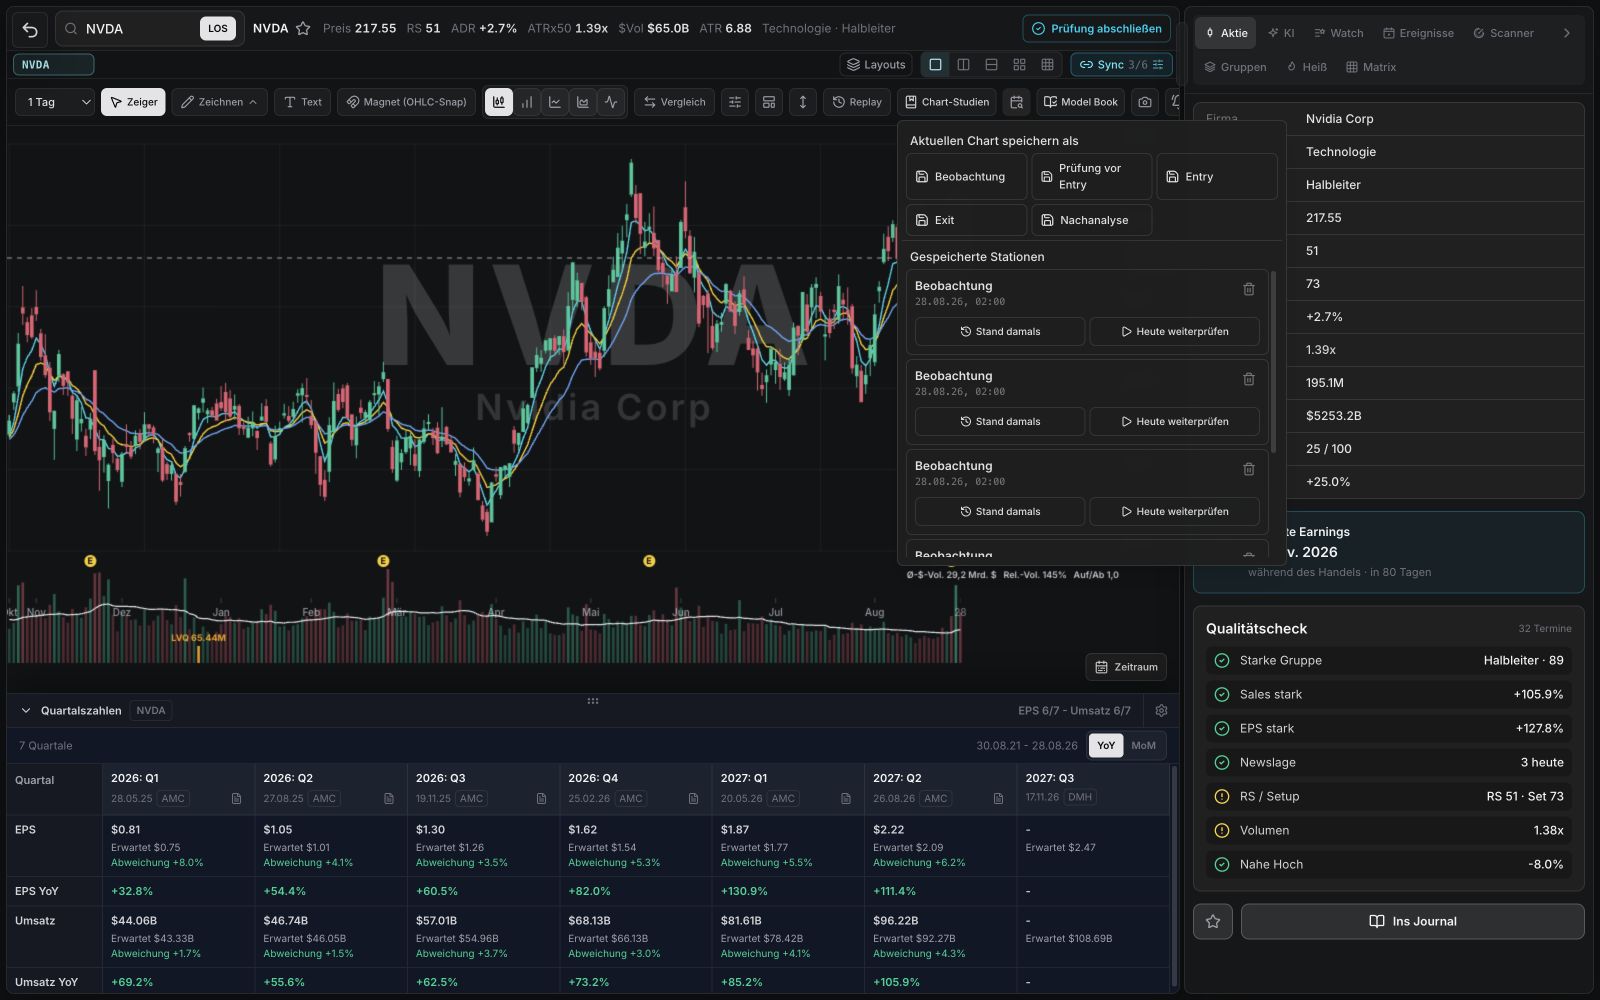Select the two-column chart layout
The image size is (1600, 1000).
963,65
